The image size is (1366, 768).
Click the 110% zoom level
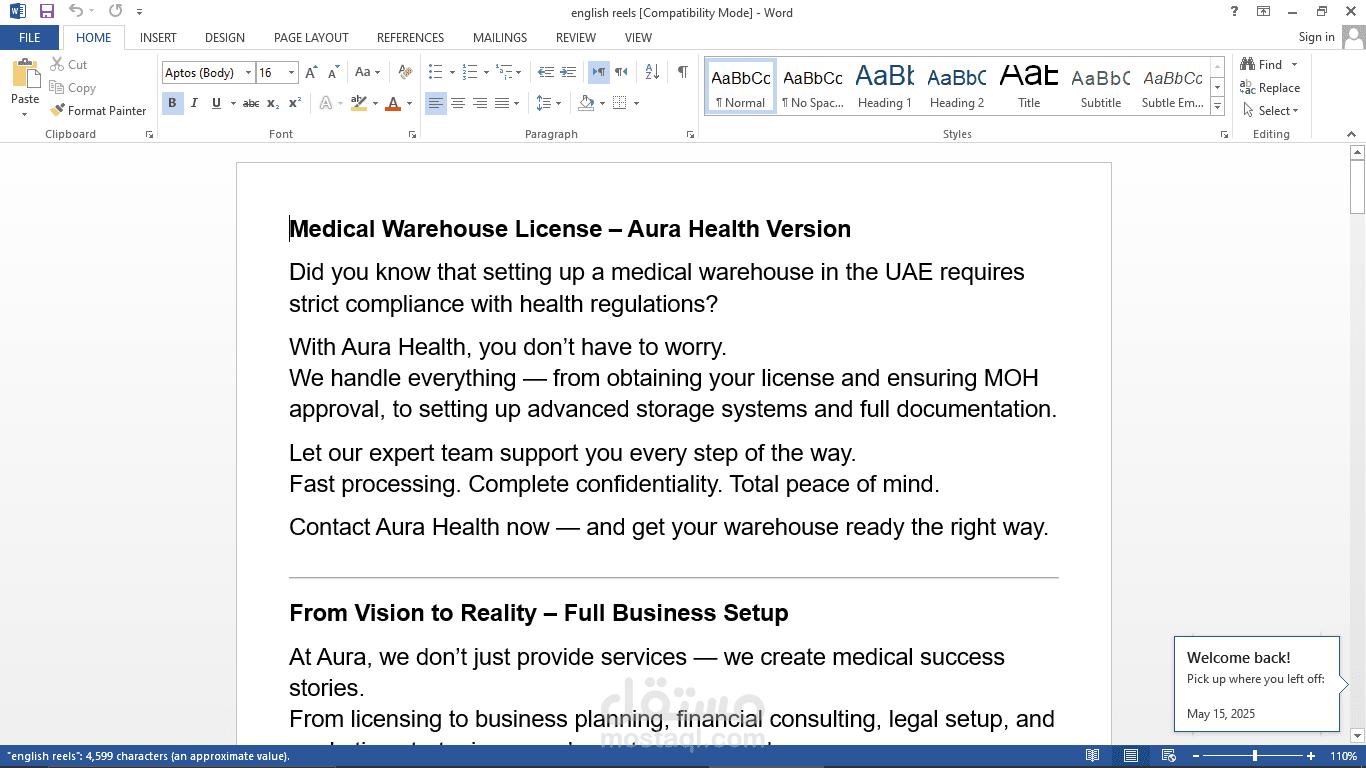pyautogui.click(x=1342, y=756)
